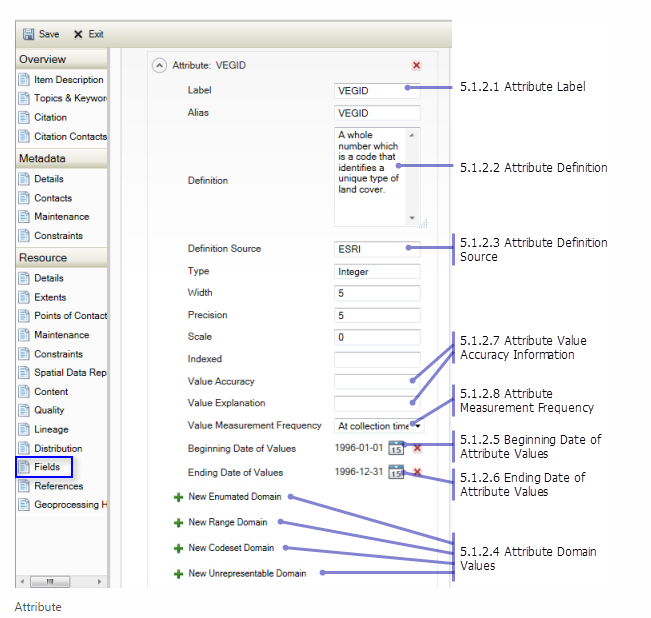Collapse the Attribute: VEGID section
The height and width of the screenshot is (618, 651).
click(159, 65)
